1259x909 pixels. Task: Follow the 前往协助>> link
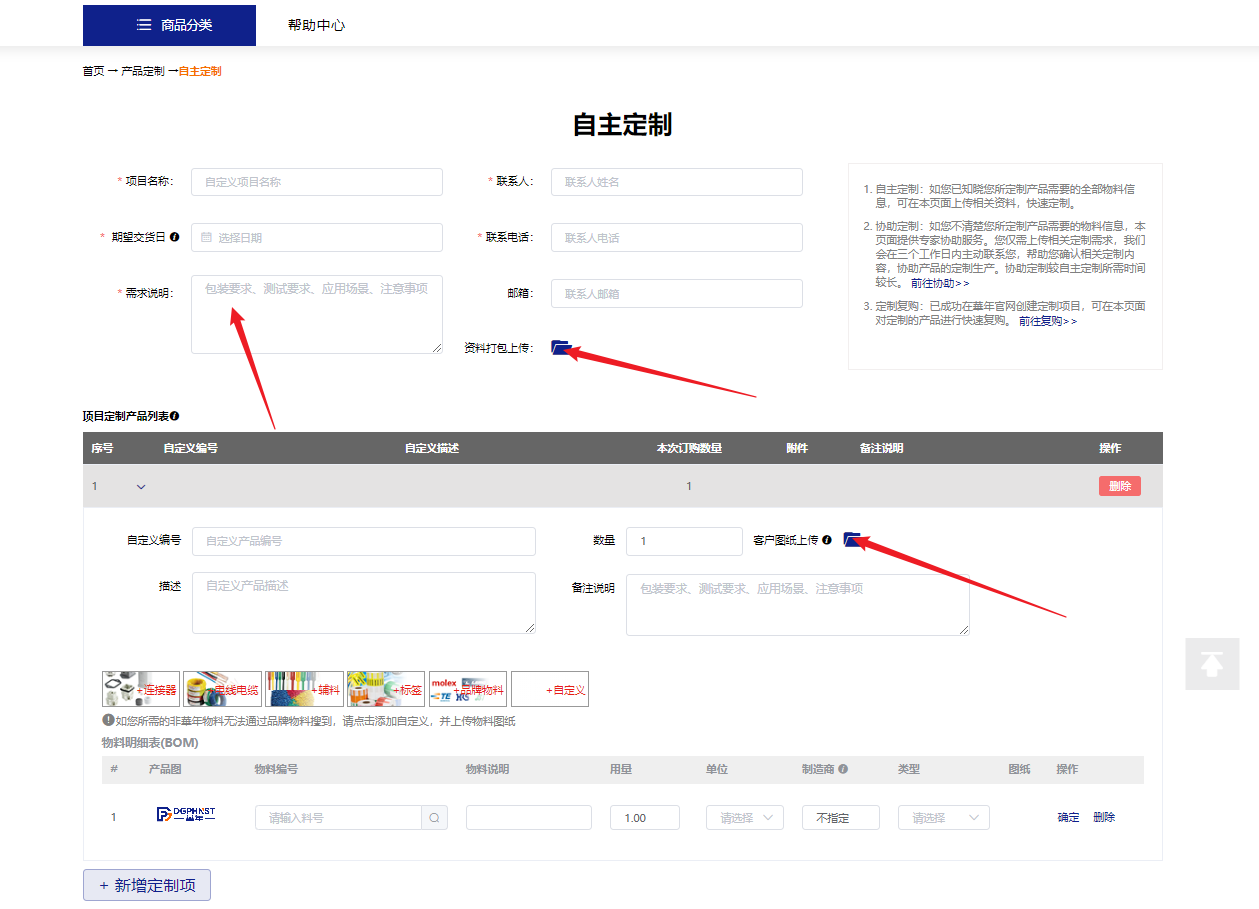(940, 283)
